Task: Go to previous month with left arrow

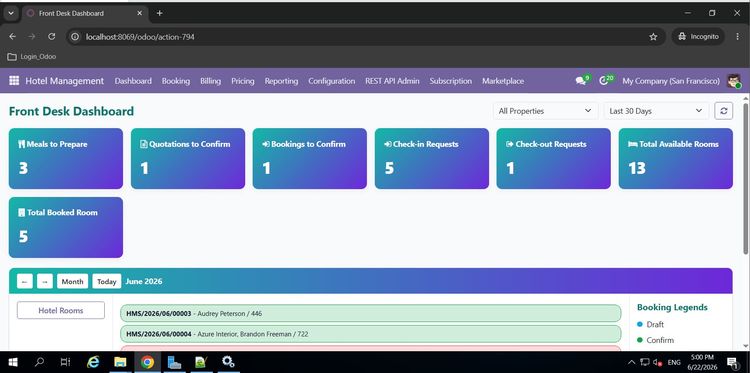Action: coord(25,281)
